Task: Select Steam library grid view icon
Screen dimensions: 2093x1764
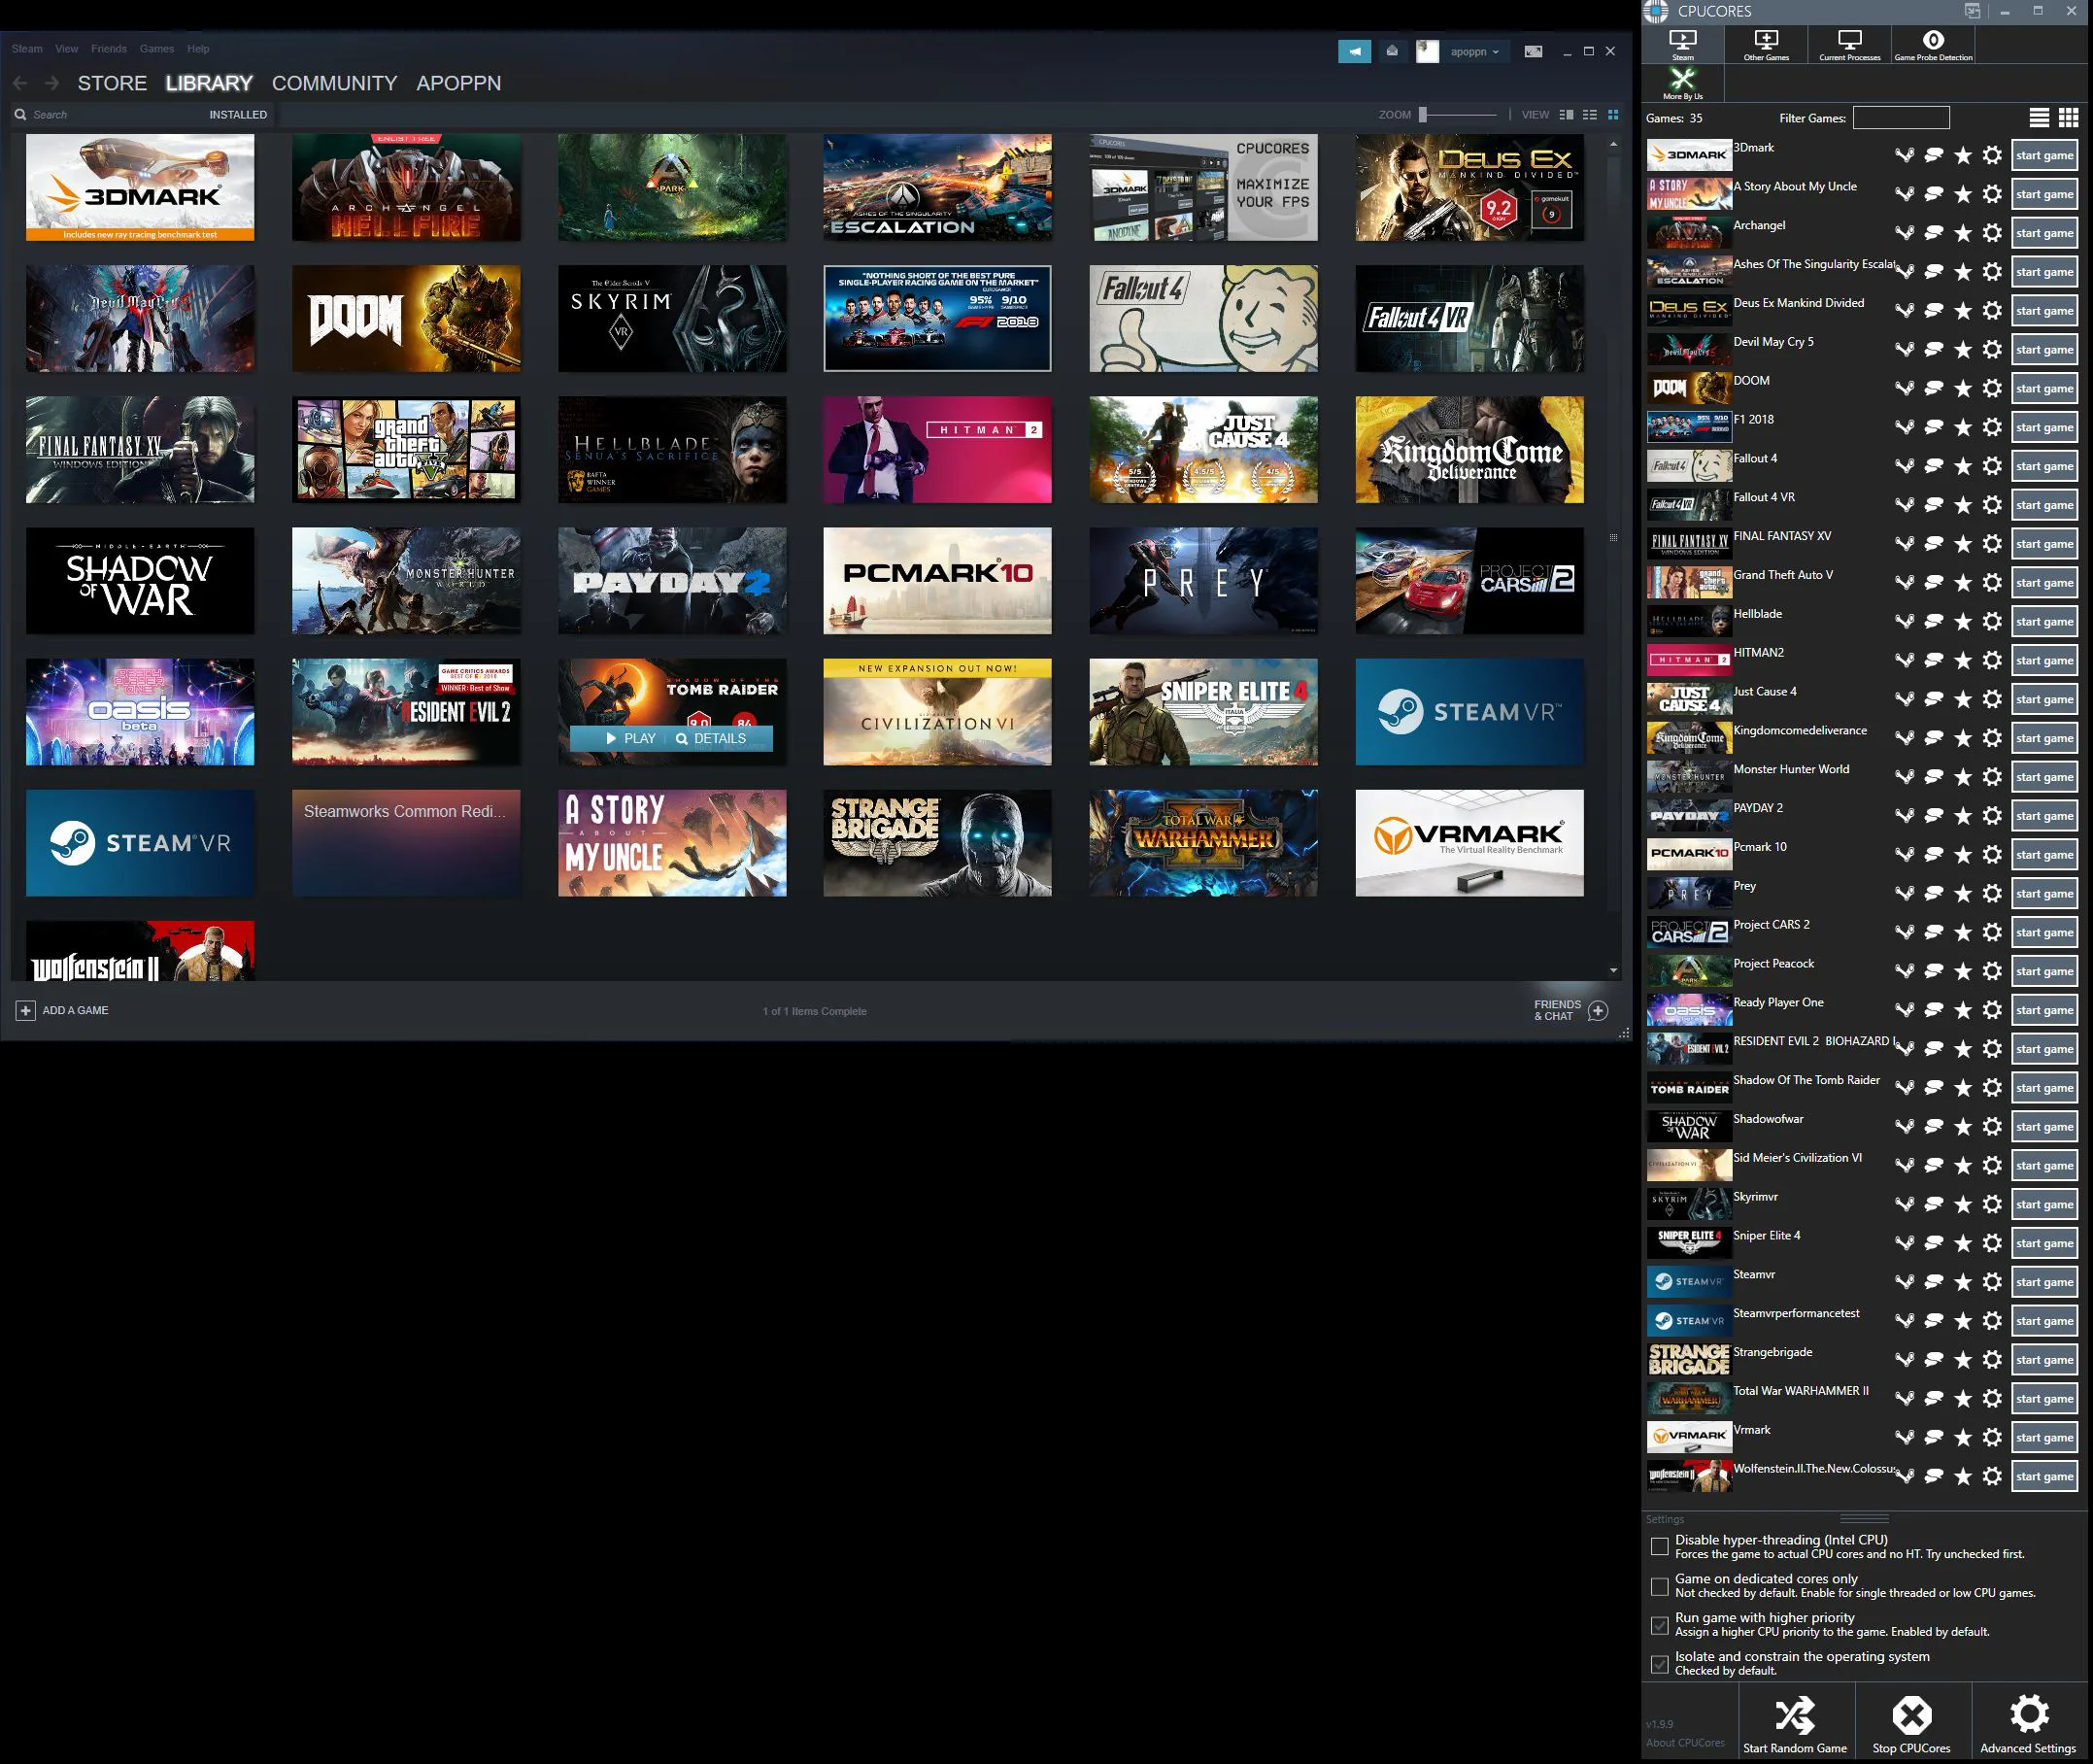Action: (x=1613, y=115)
